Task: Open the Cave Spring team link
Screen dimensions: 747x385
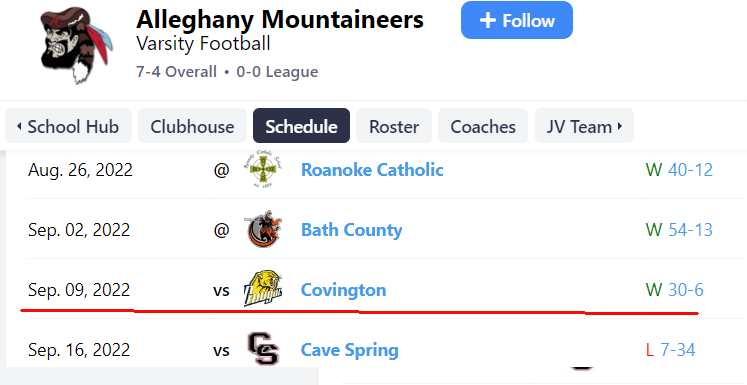Action: [350, 350]
